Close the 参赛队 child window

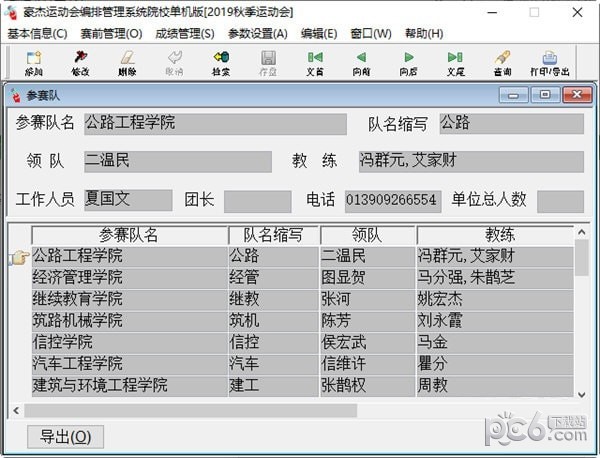577,95
